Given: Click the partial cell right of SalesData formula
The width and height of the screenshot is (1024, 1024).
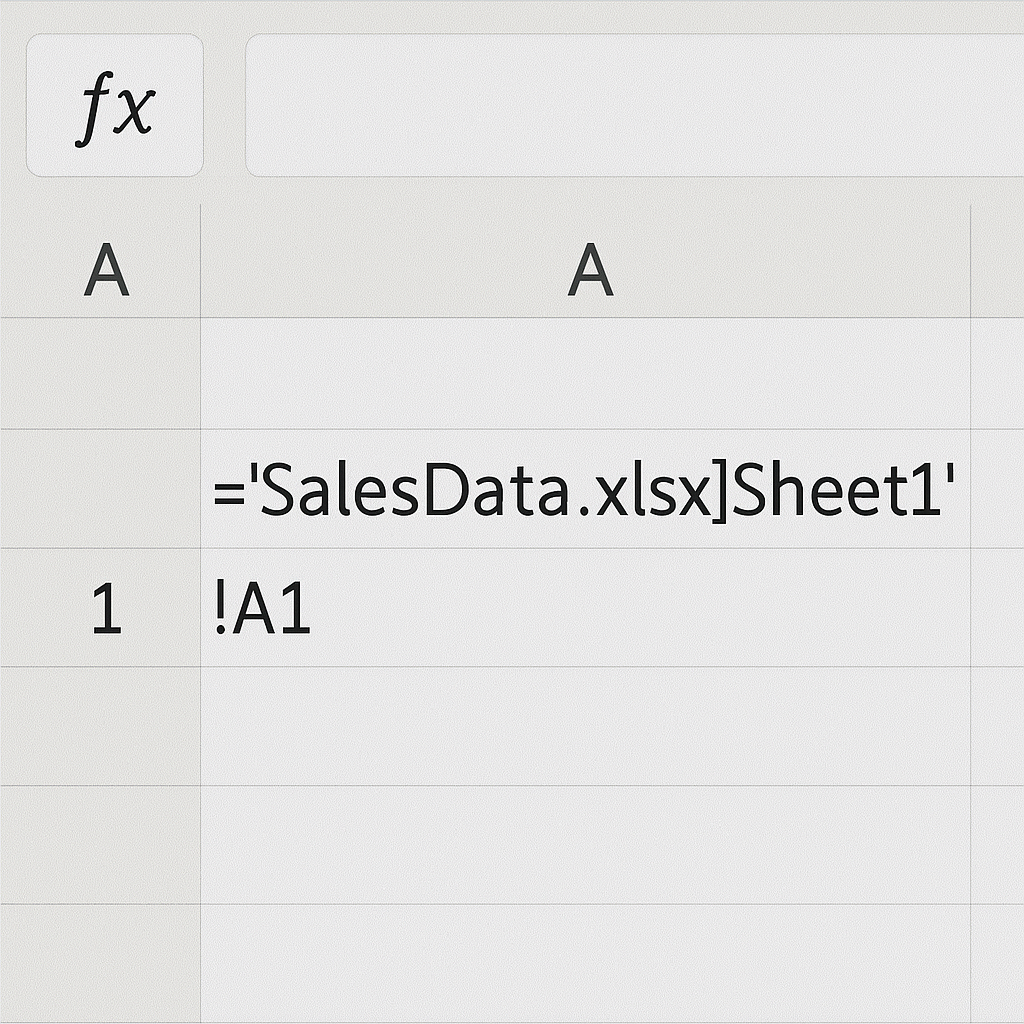Looking at the screenshot, I should click(998, 492).
